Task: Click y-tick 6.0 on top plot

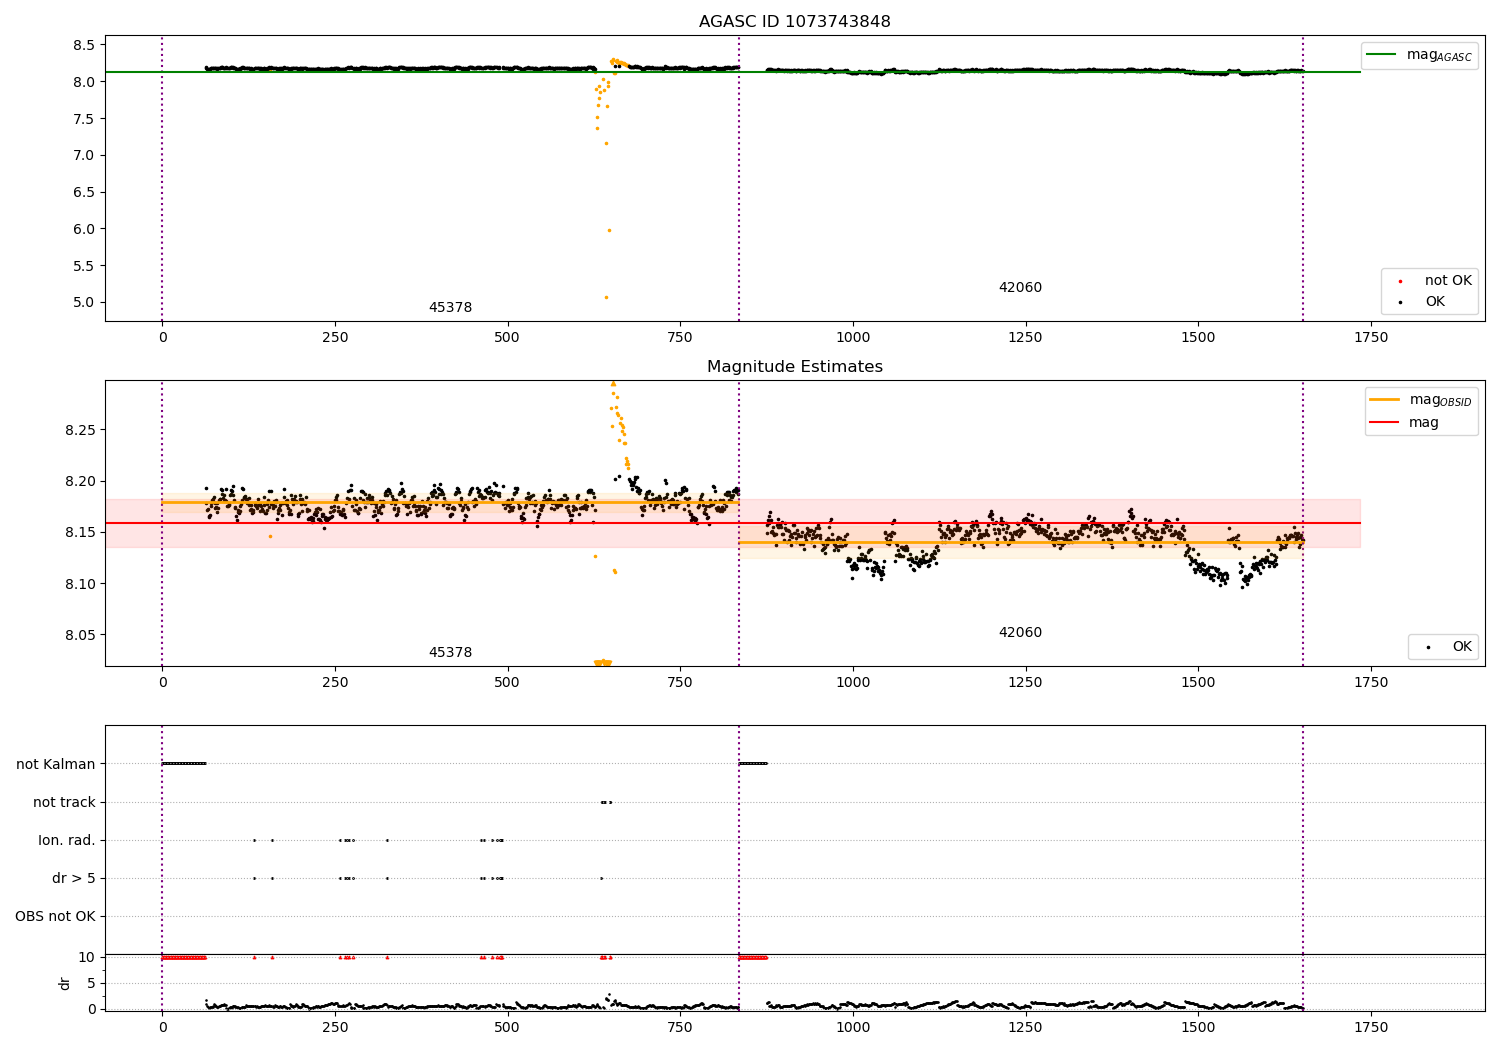Action: (84, 229)
